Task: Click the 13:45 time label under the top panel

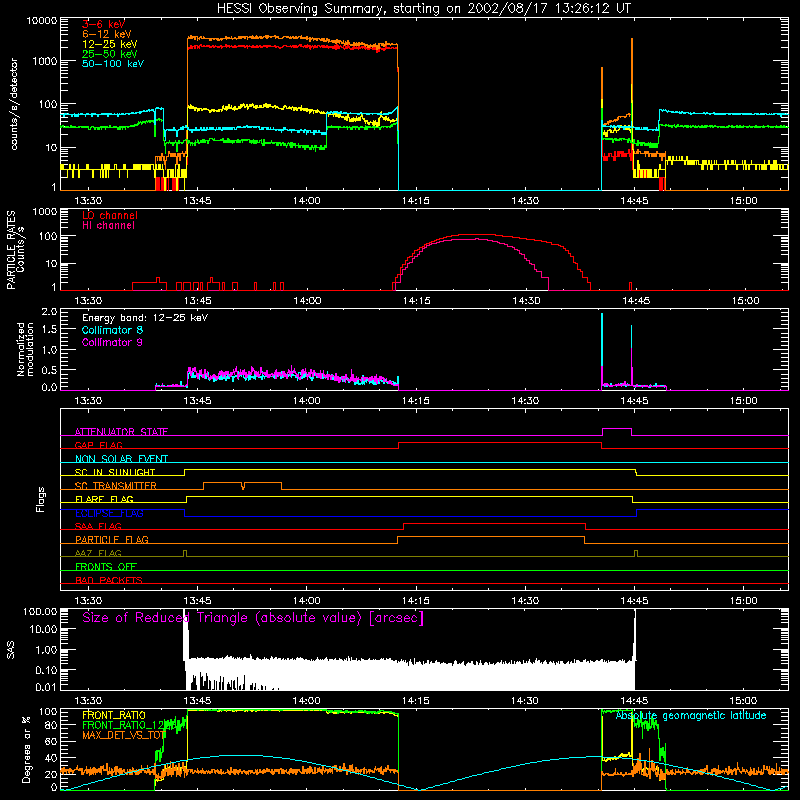Action: tap(197, 201)
